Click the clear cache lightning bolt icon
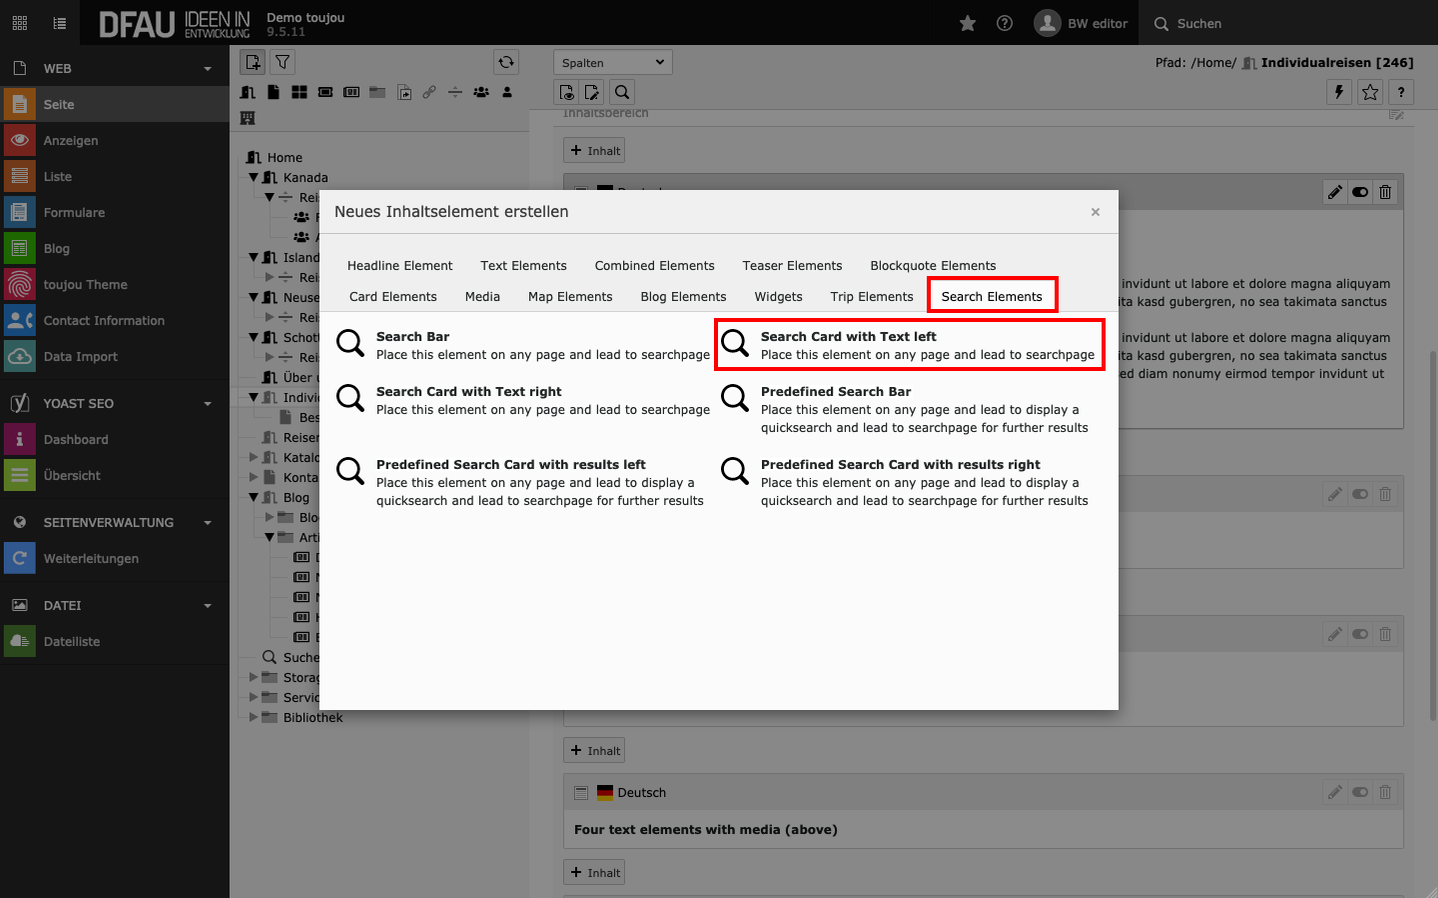Screen dimensions: 1438x898 (x=1339, y=92)
